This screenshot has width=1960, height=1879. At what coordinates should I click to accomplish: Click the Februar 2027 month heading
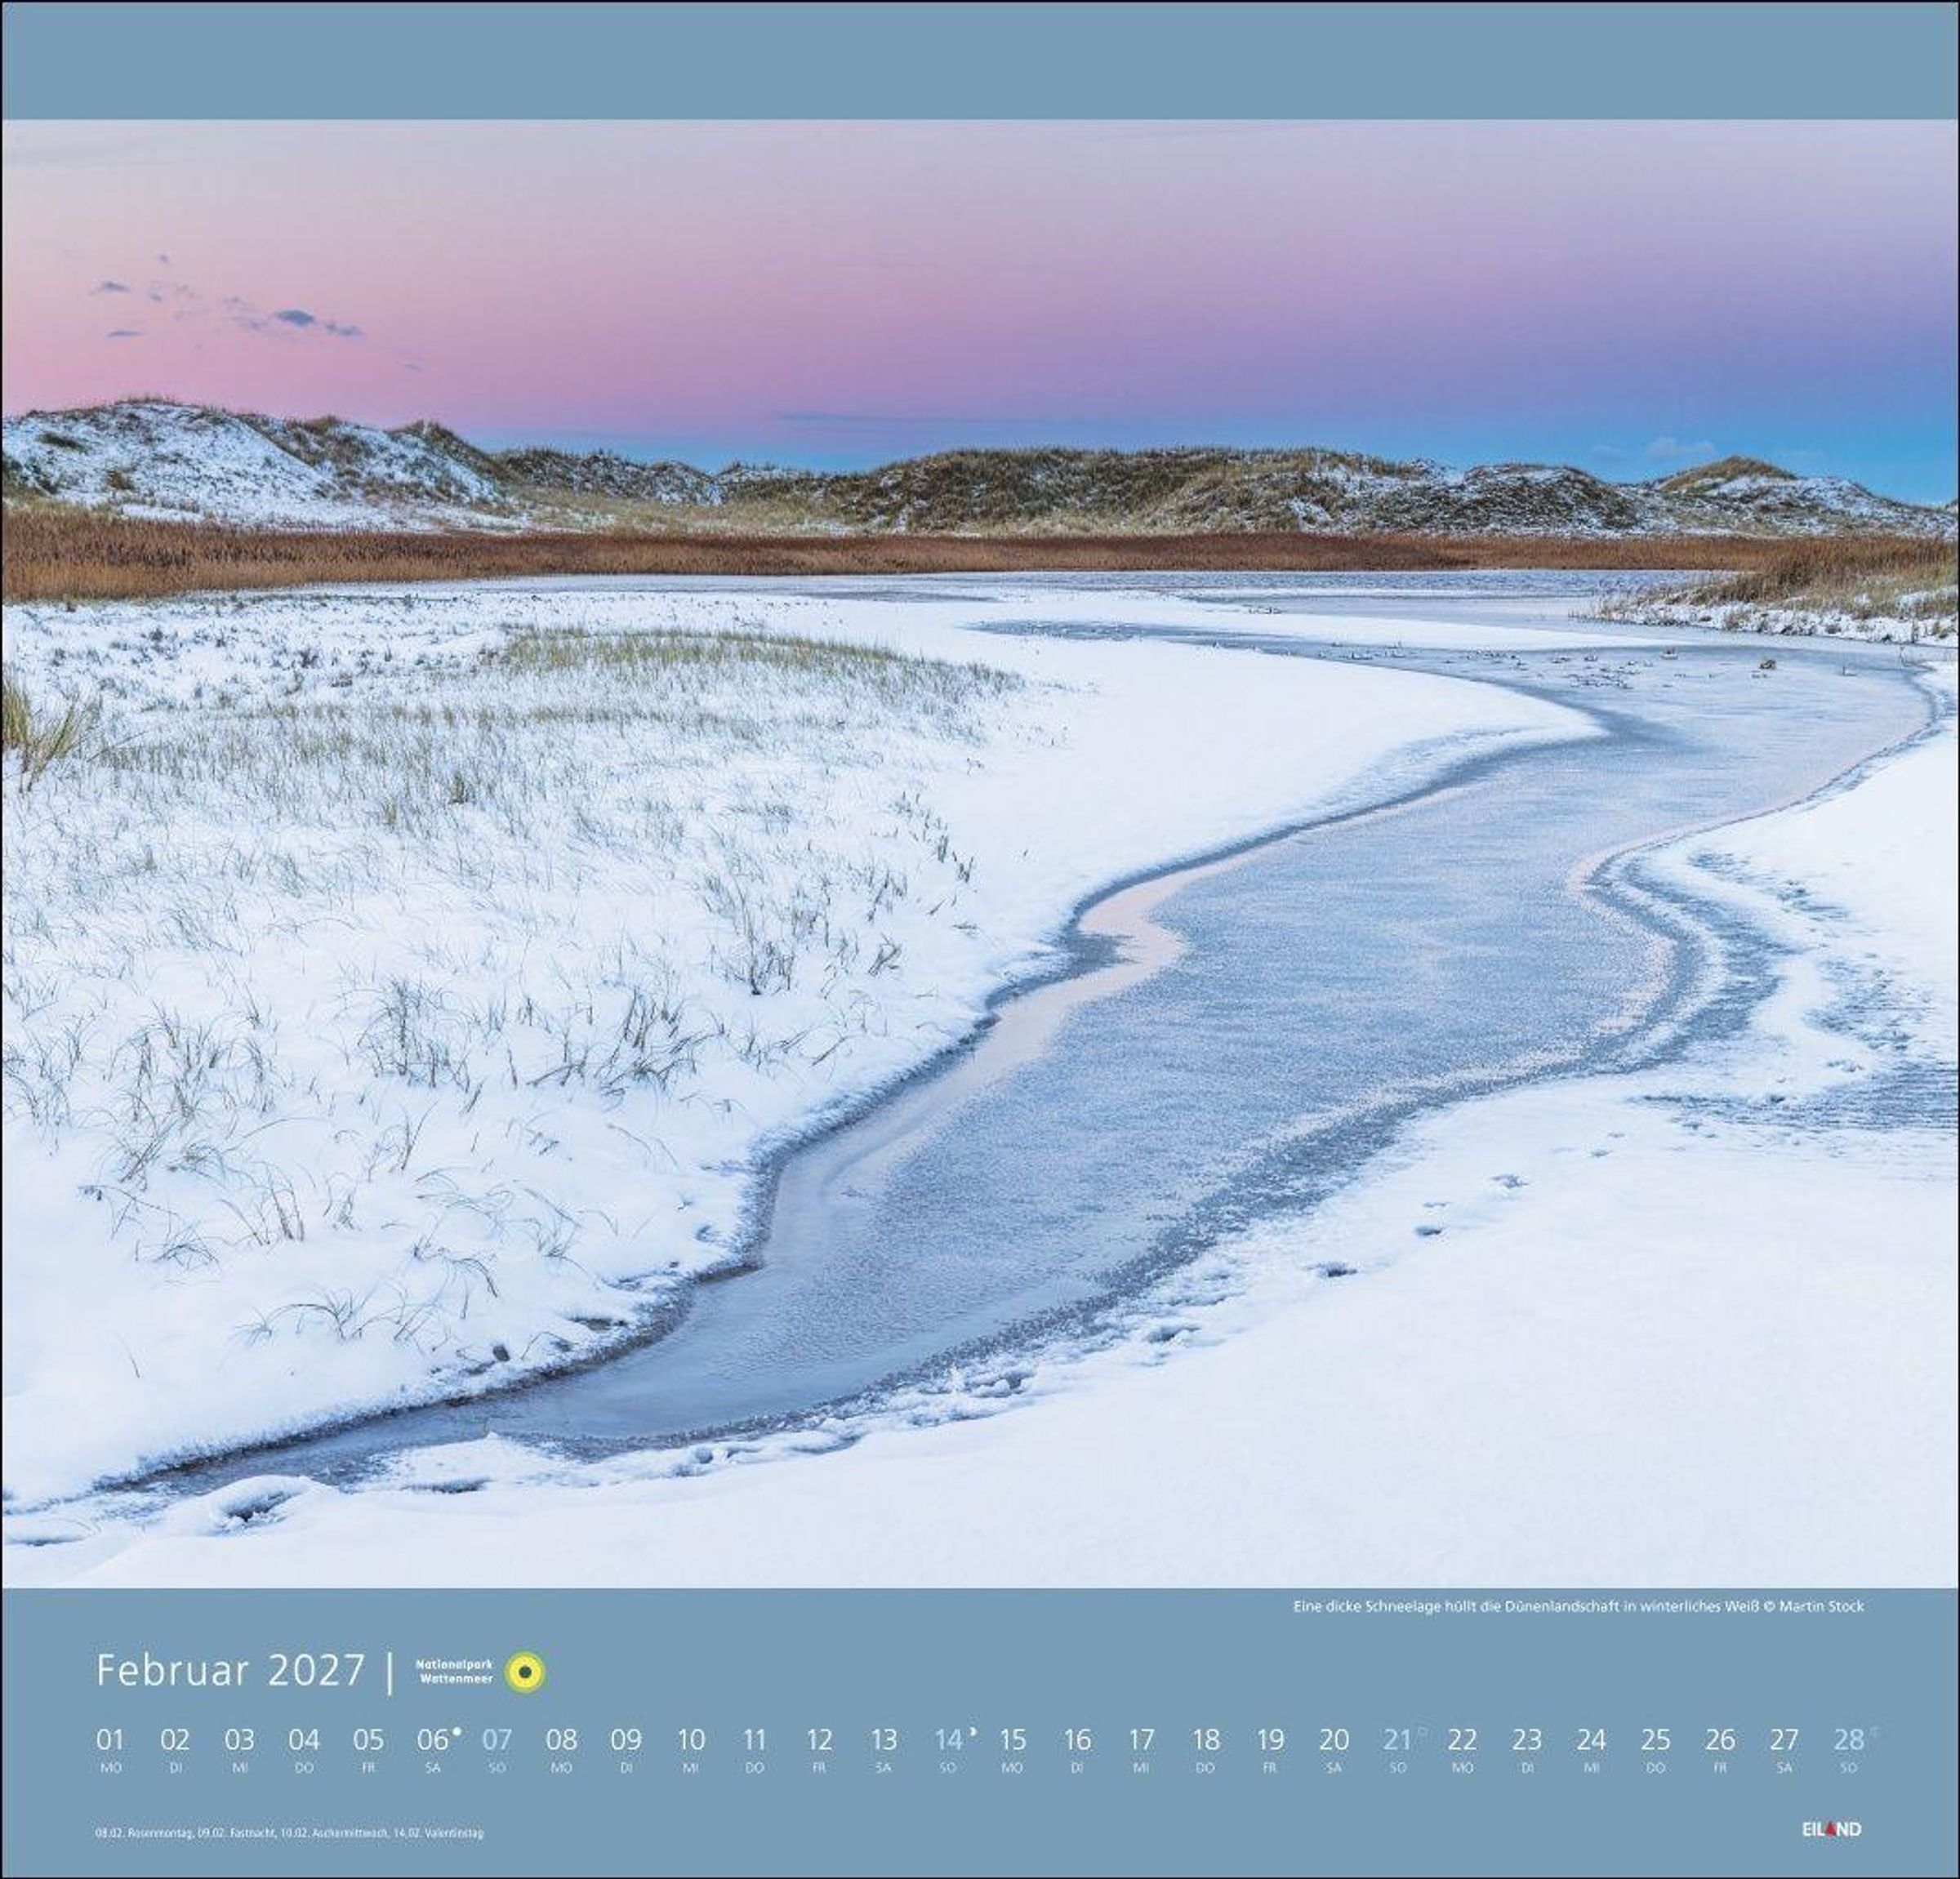tap(231, 1671)
